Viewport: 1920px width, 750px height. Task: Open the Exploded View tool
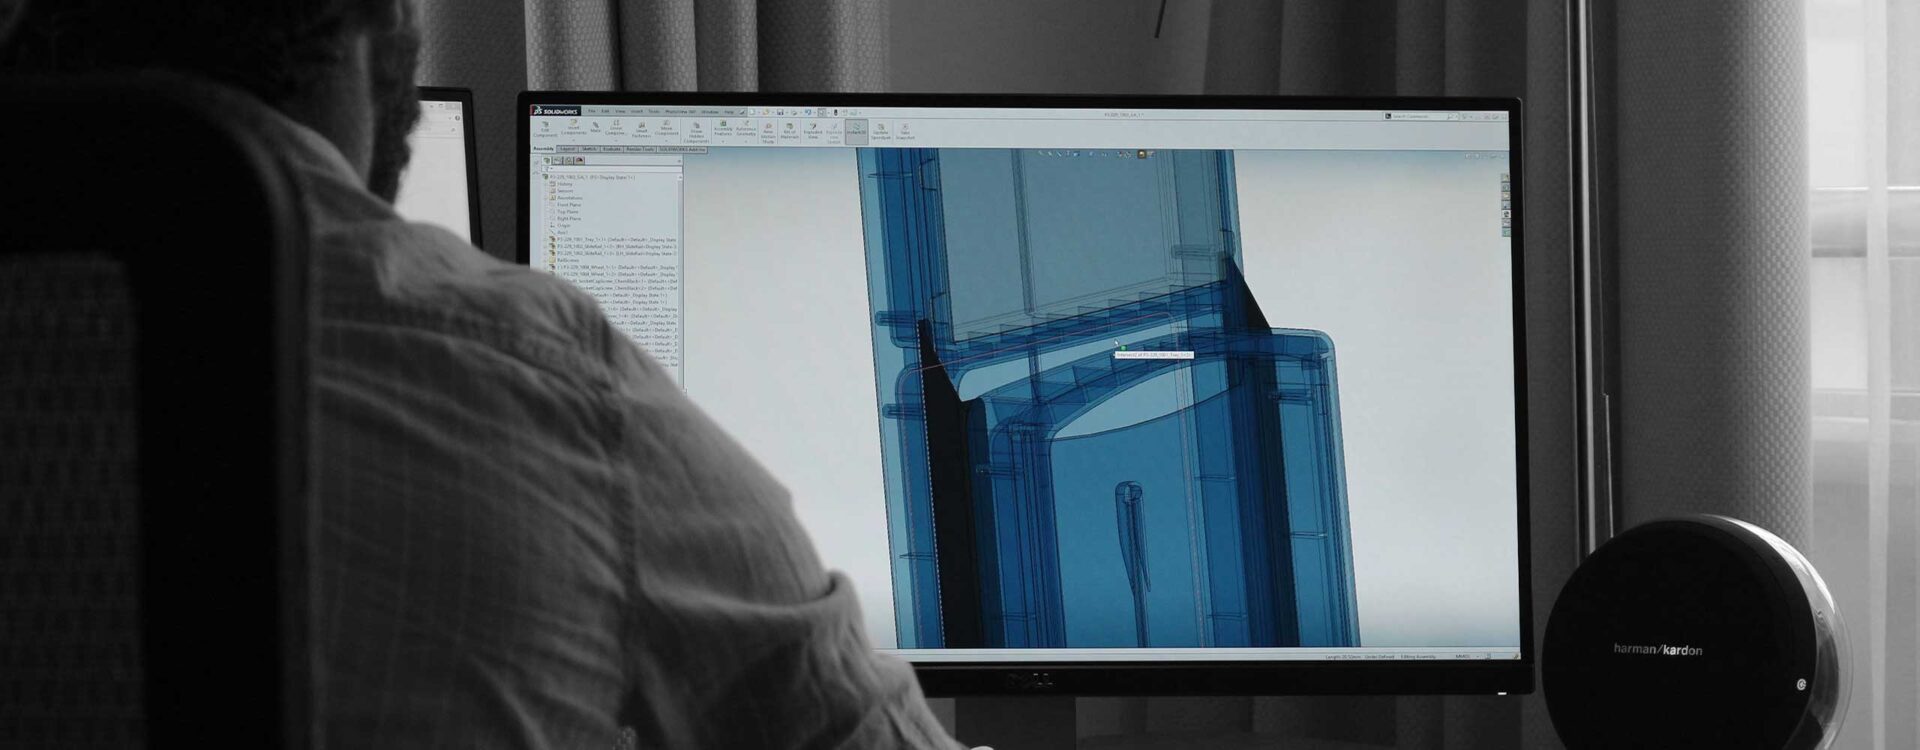813,131
